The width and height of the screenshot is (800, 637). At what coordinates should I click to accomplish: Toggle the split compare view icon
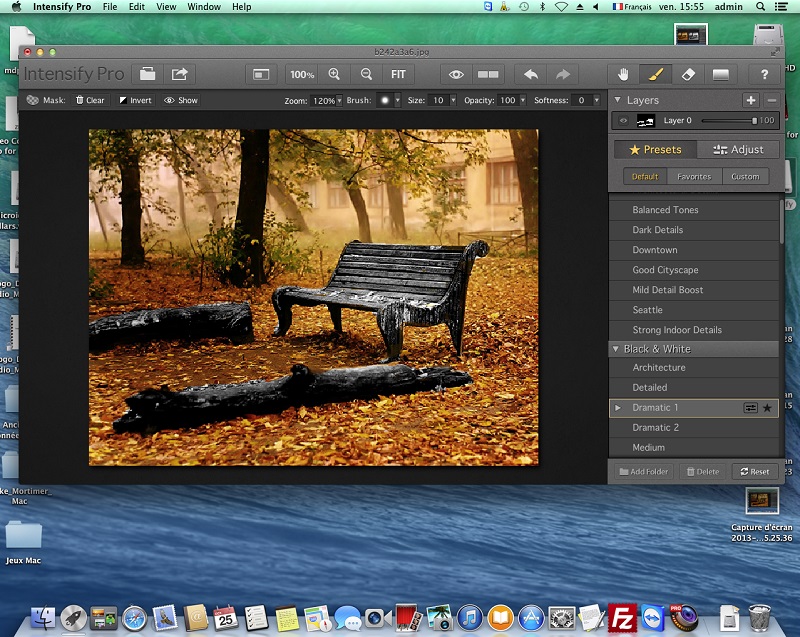click(488, 74)
